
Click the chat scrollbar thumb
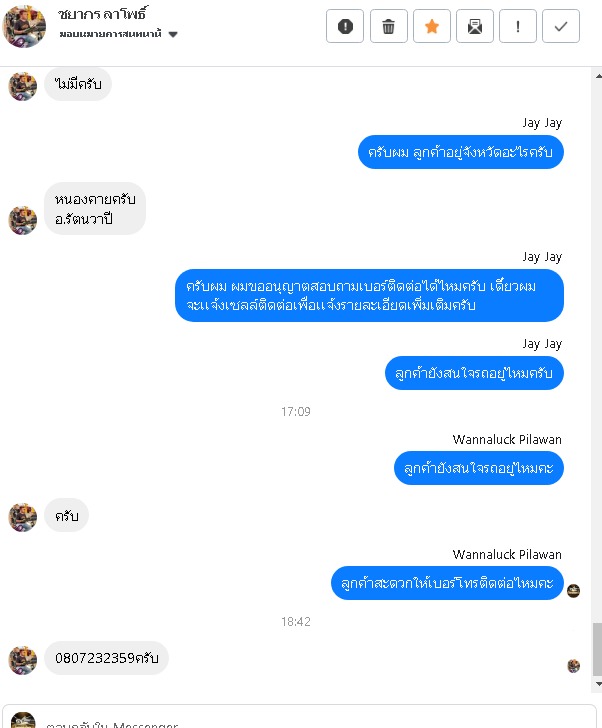tap(597, 650)
